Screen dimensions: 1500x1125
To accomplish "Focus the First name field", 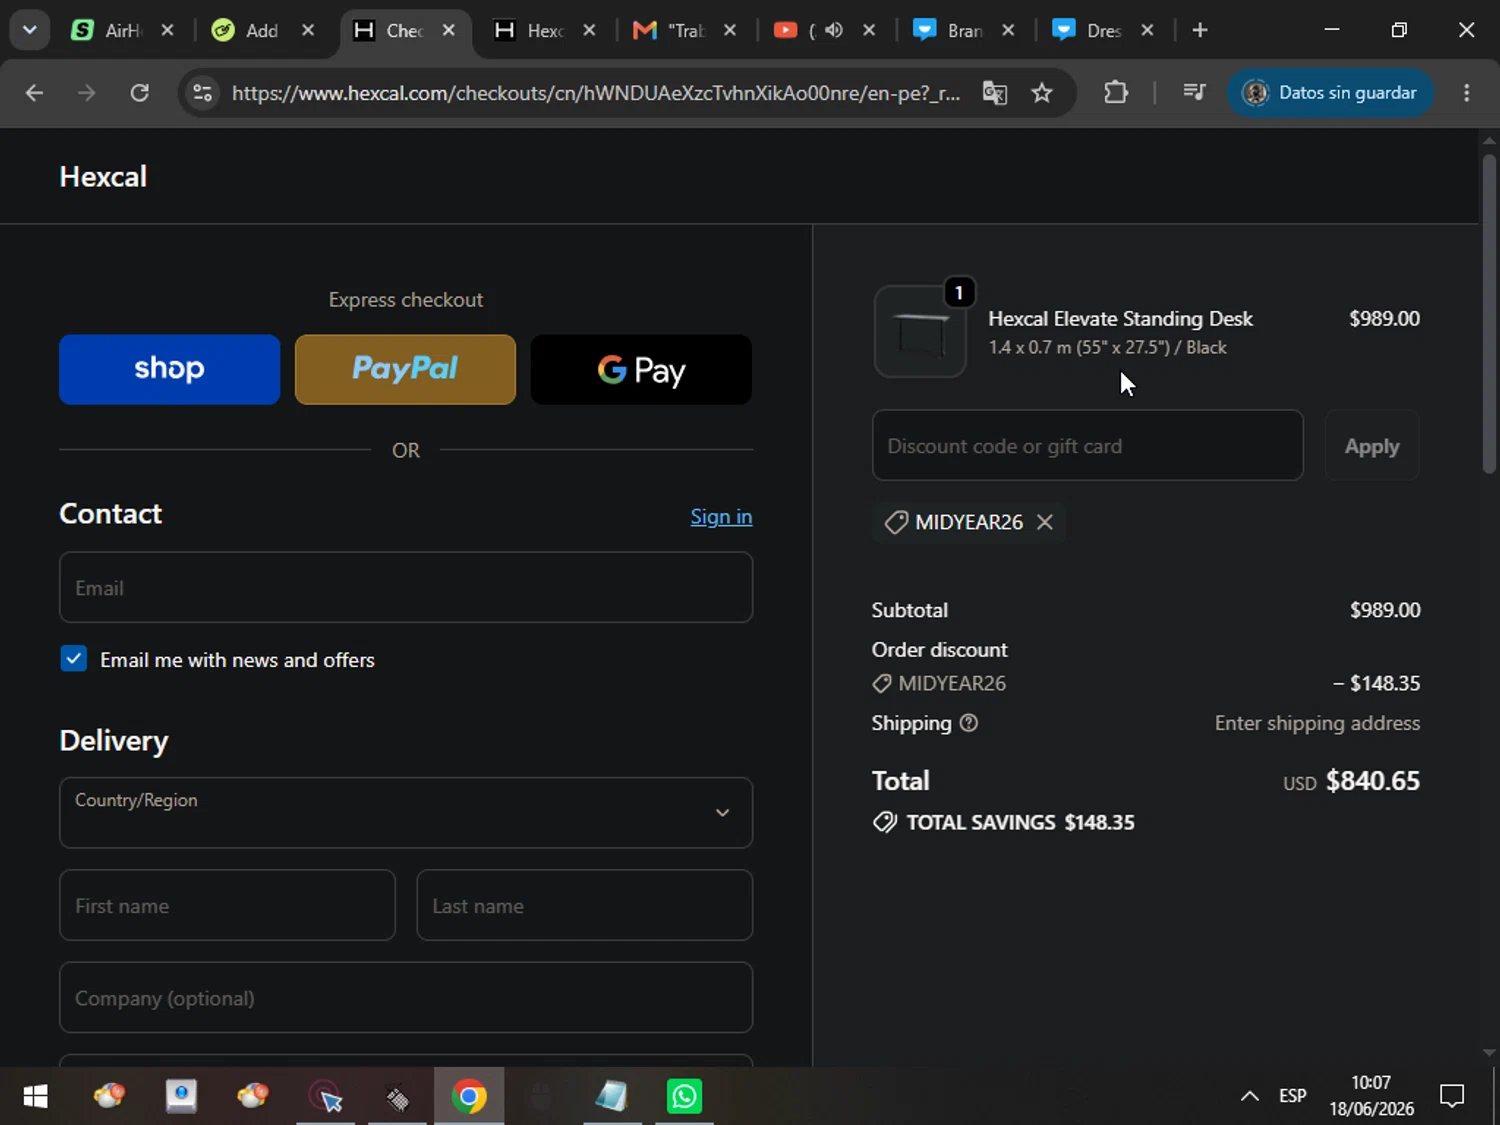I will pos(227,905).
